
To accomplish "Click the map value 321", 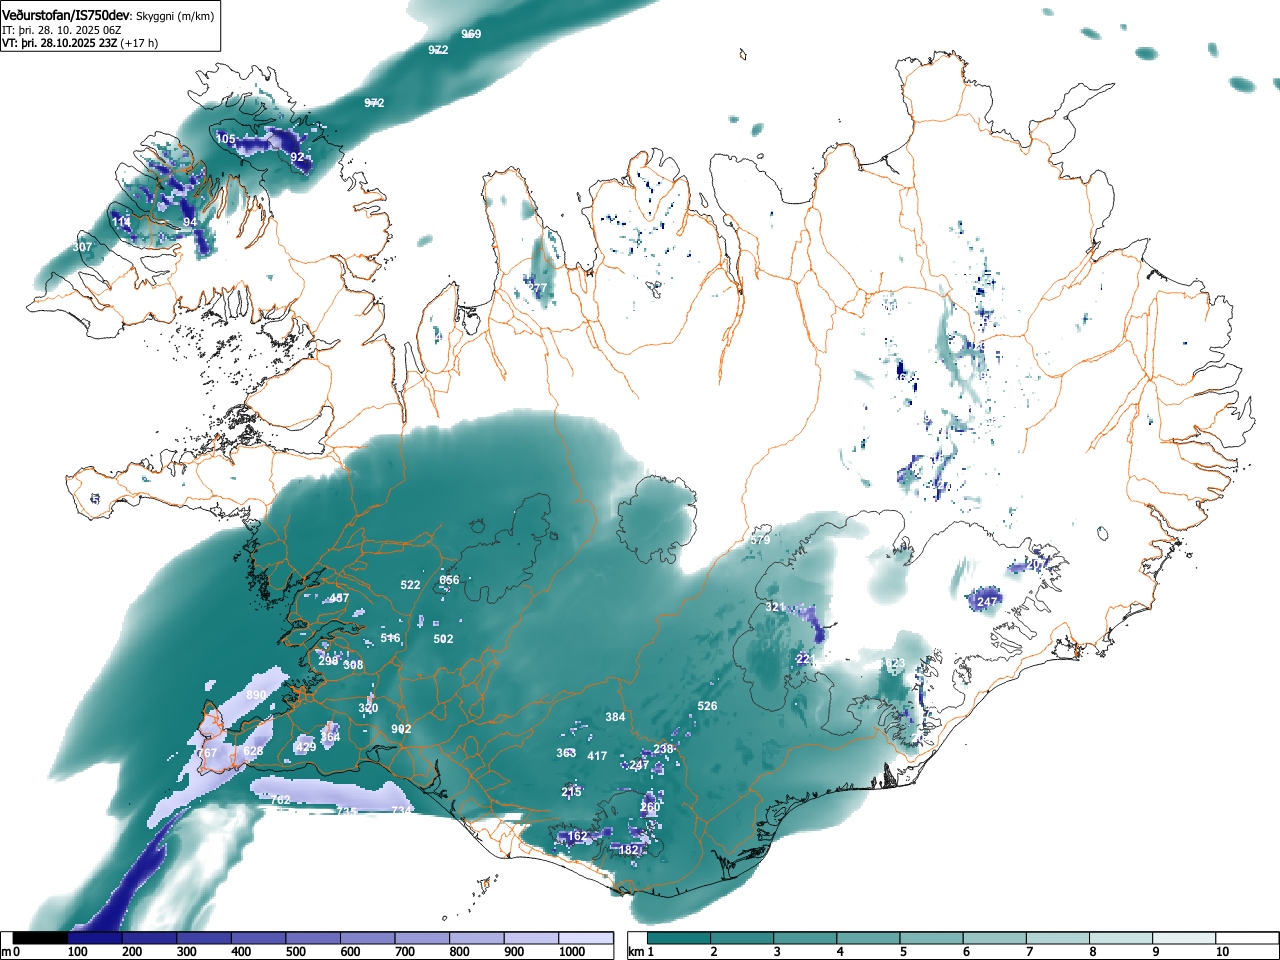I will tap(775, 607).
